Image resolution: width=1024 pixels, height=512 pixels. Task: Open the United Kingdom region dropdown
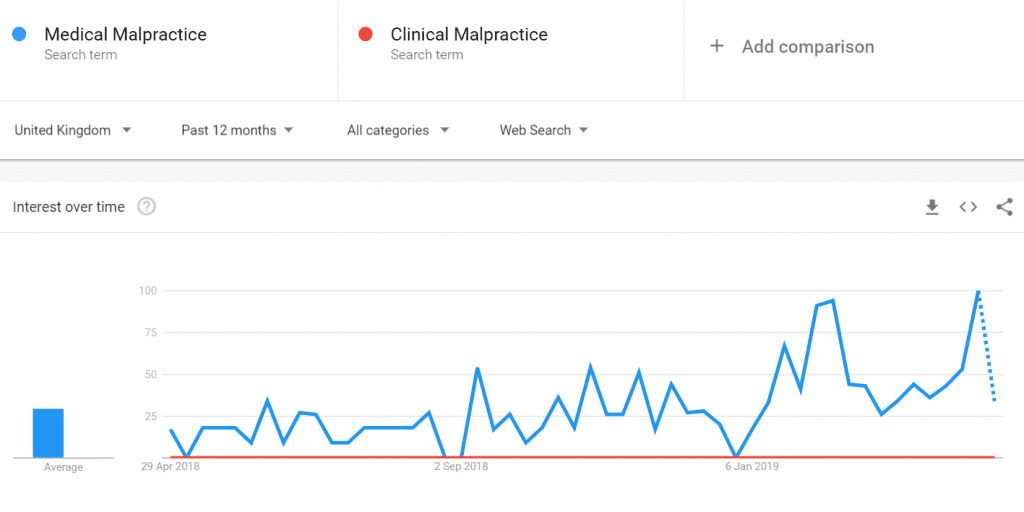[x=73, y=130]
